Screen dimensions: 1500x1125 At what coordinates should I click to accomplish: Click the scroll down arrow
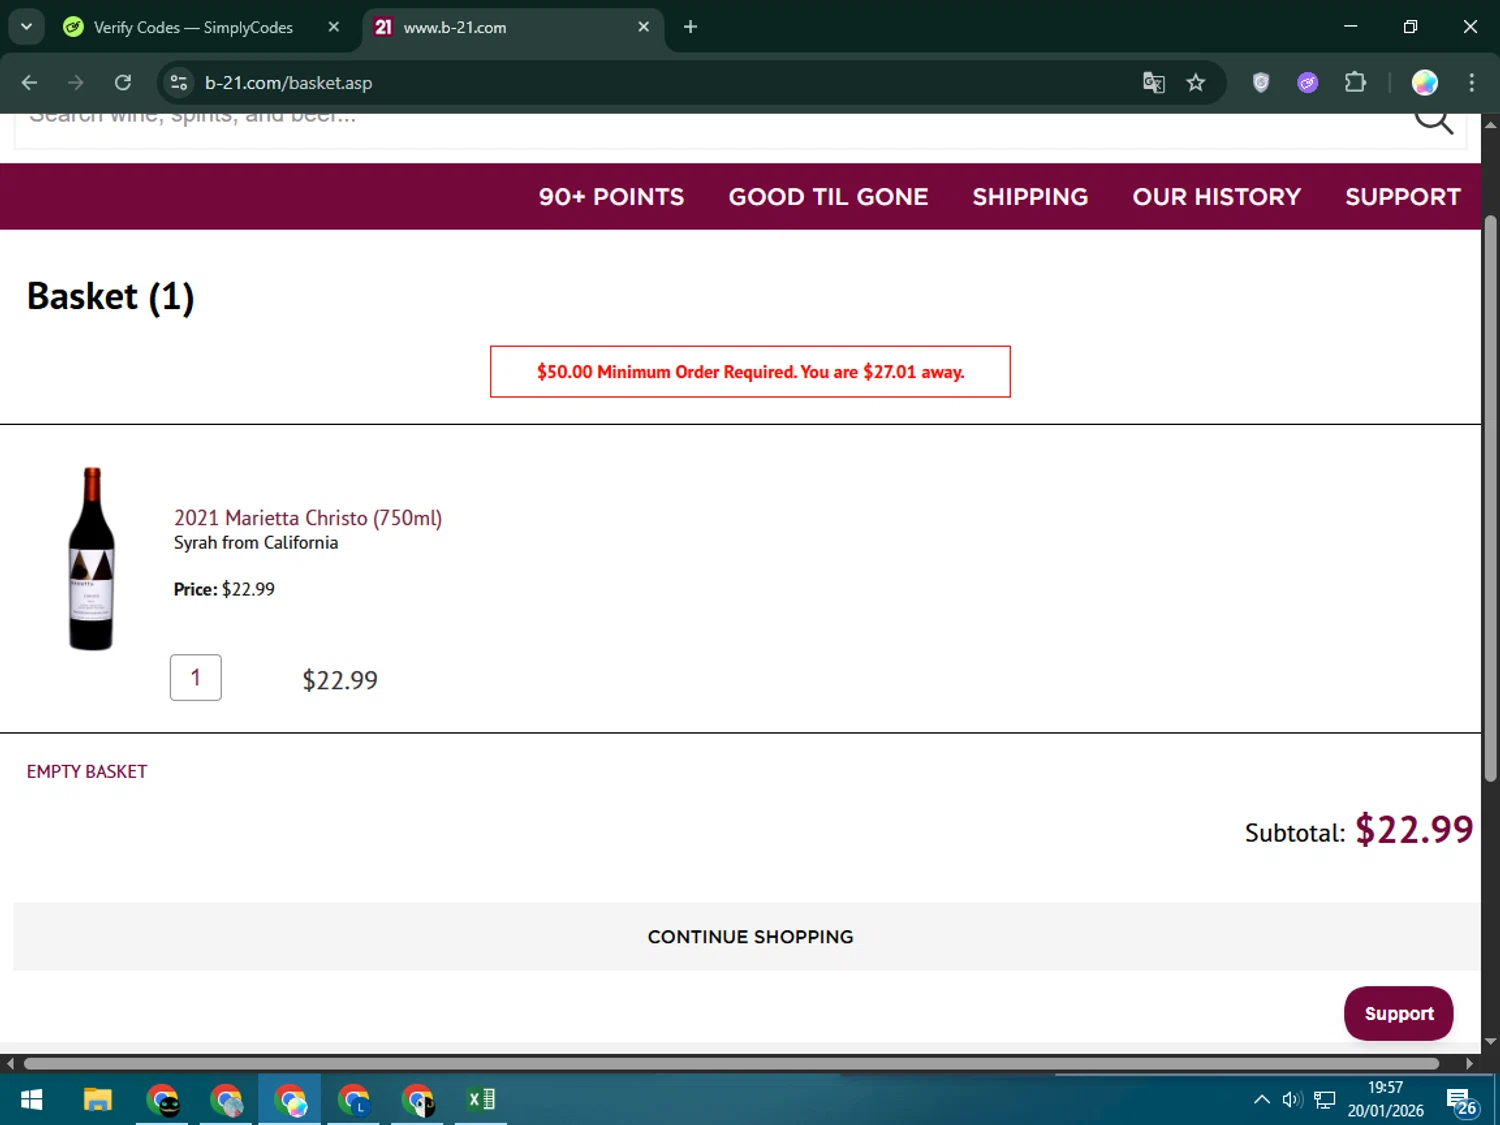pos(1490,1041)
